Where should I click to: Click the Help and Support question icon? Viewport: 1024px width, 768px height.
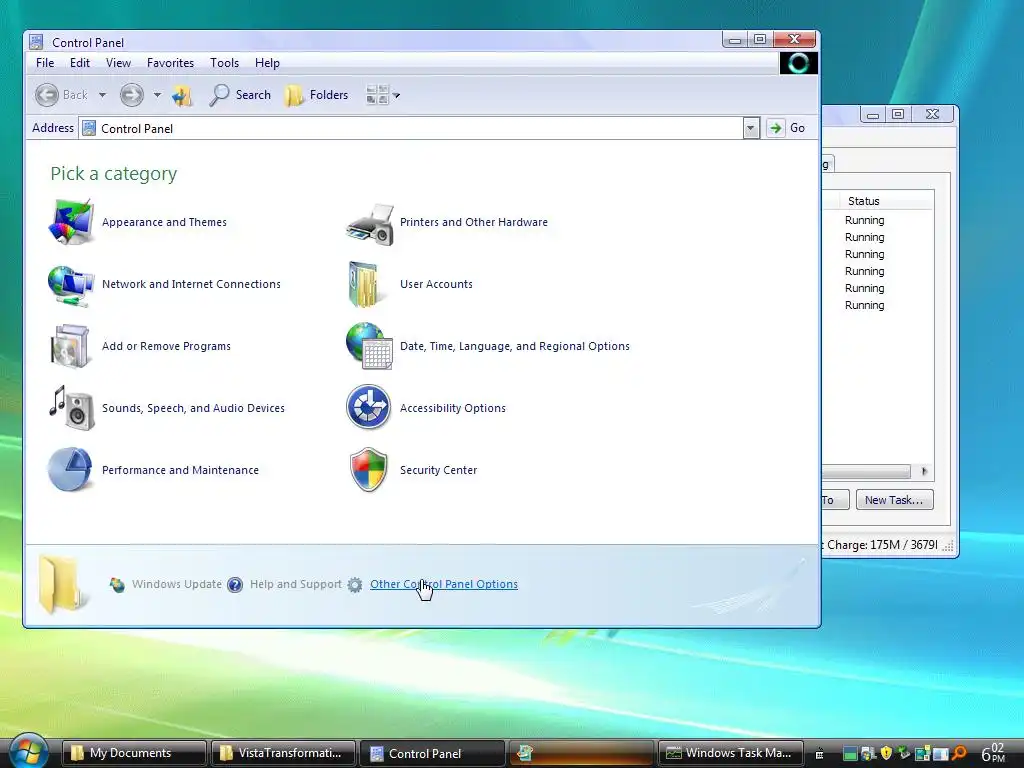pyautogui.click(x=235, y=584)
